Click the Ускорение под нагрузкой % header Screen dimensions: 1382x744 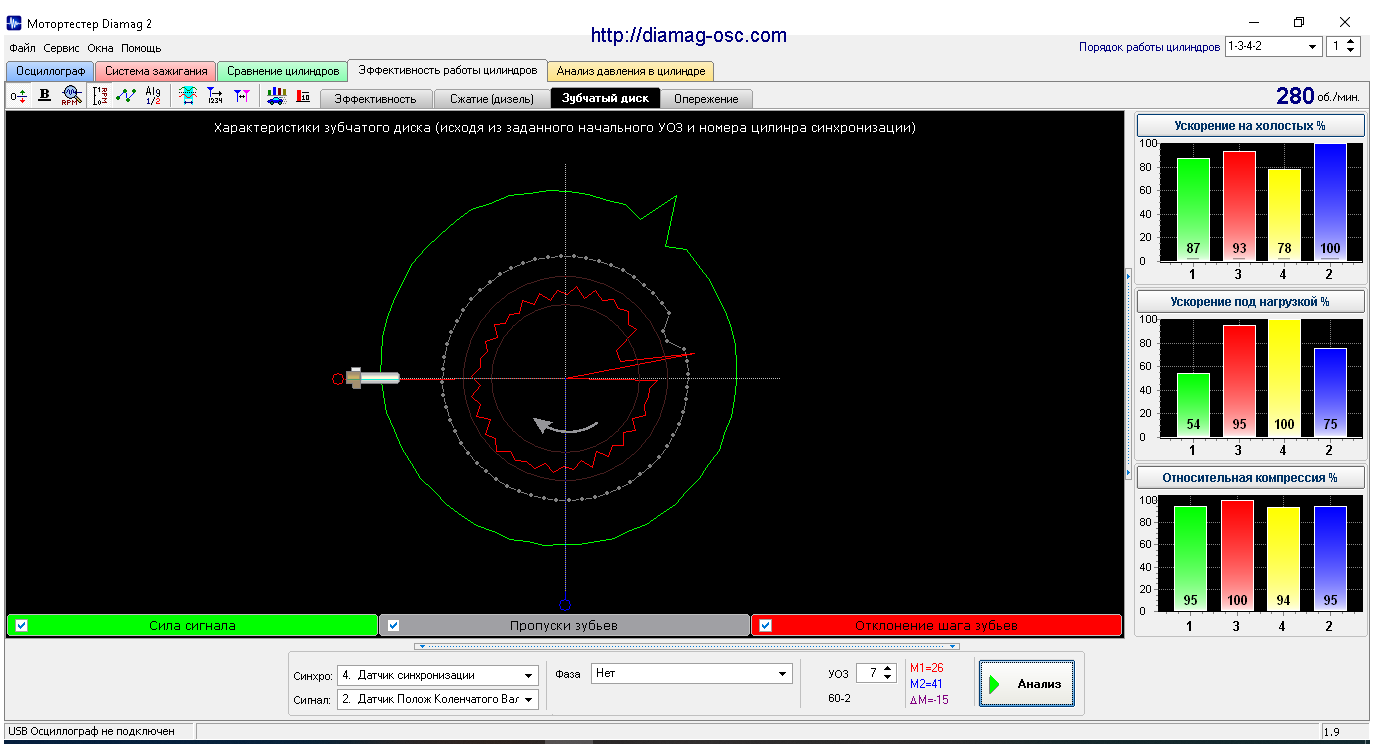coord(1251,301)
